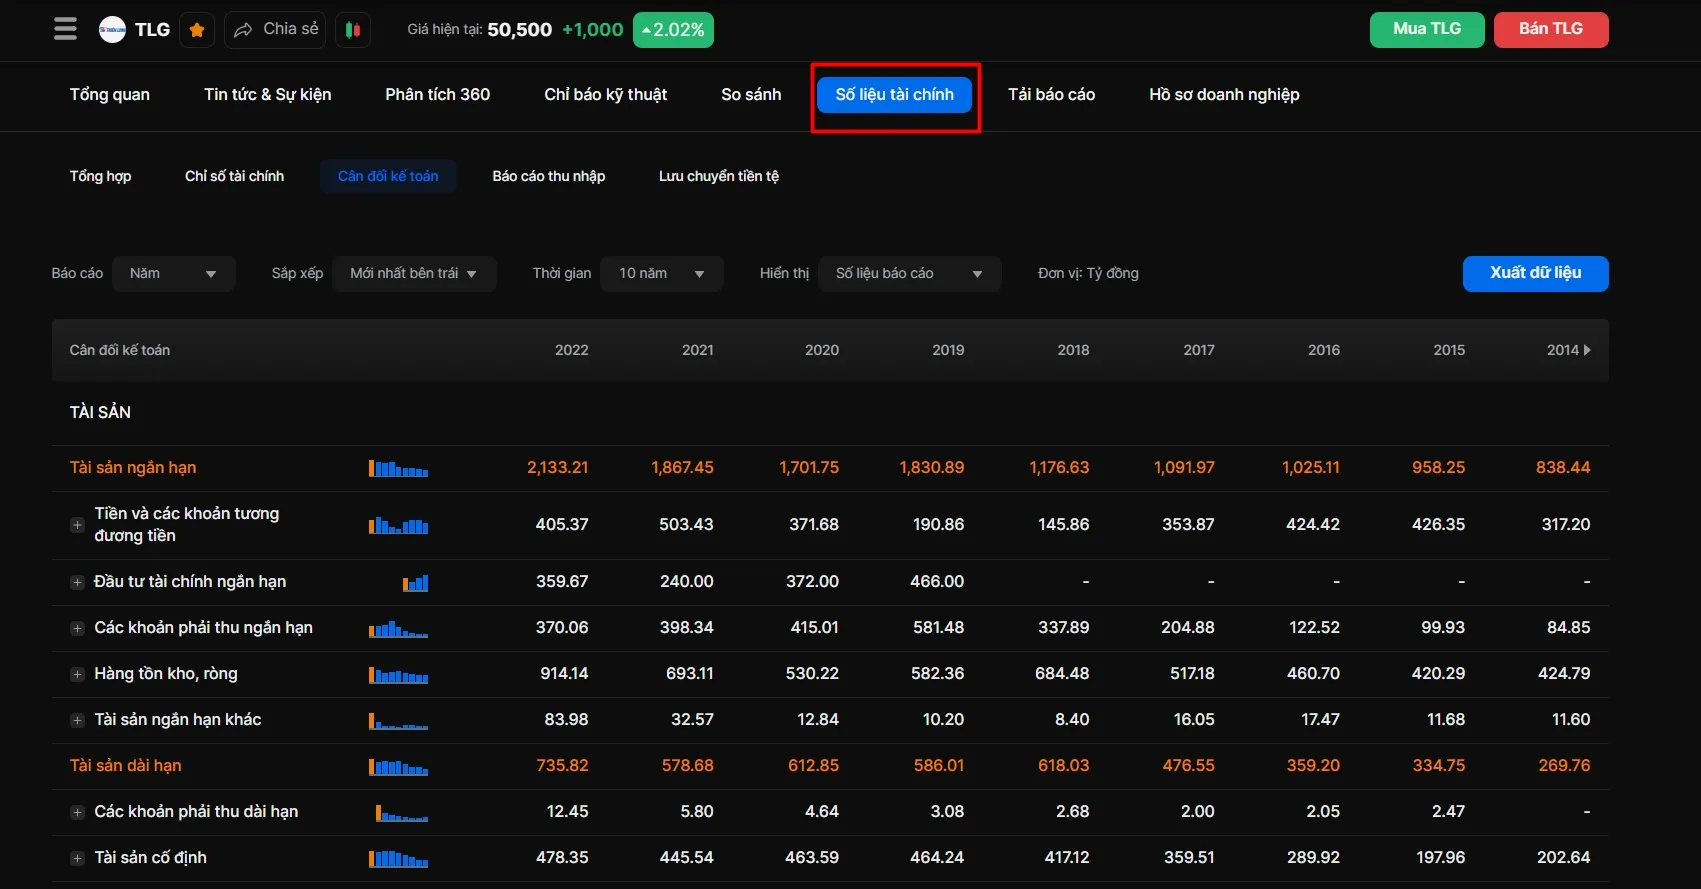
Task: Open Chỉ báo kỹ thuật tab
Action: point(606,95)
